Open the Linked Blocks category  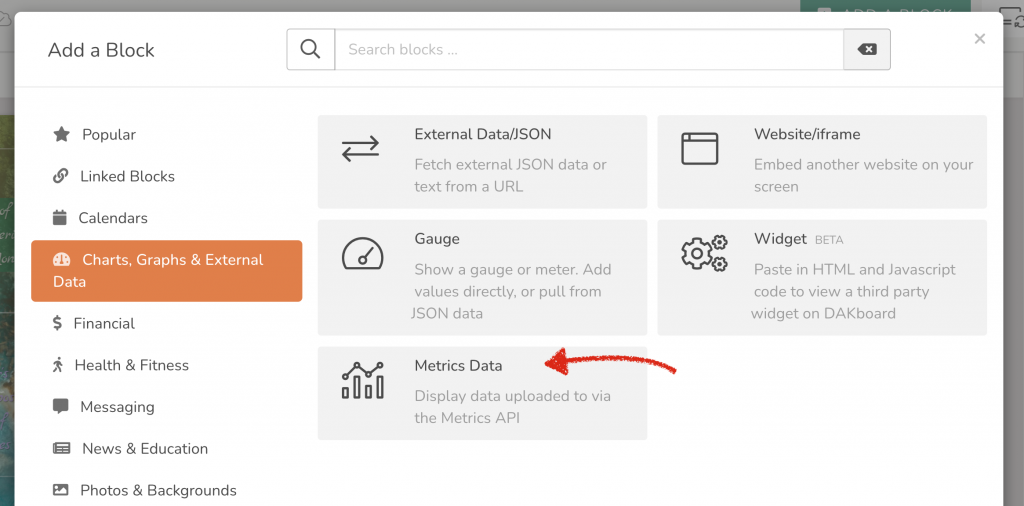tap(167, 176)
